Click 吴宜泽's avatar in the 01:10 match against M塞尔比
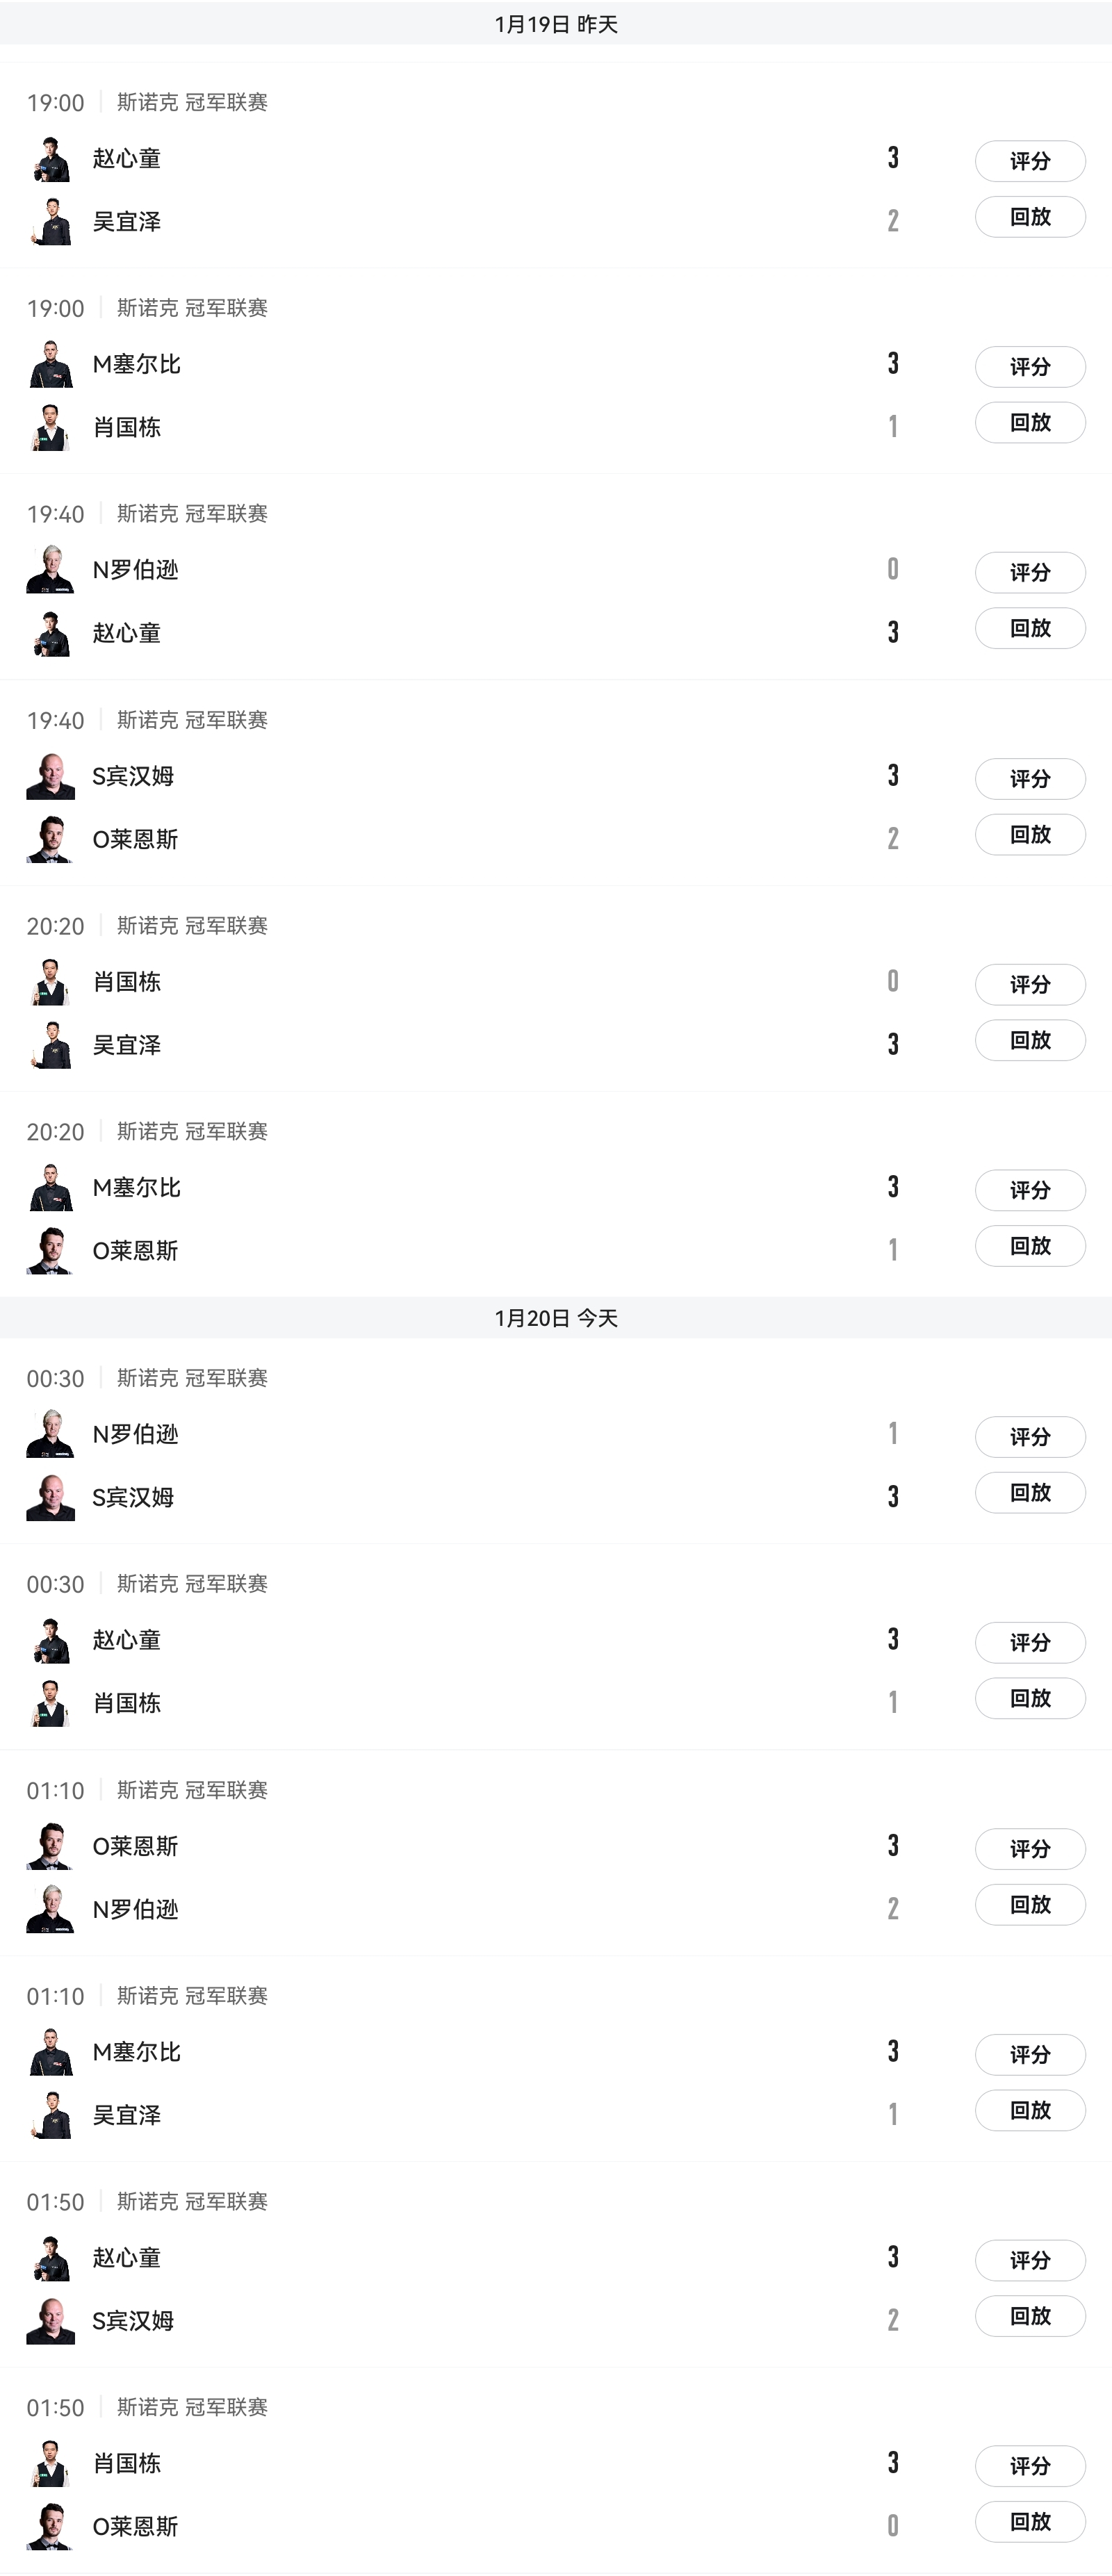Image resolution: width=1112 pixels, height=2576 pixels. click(51, 2115)
